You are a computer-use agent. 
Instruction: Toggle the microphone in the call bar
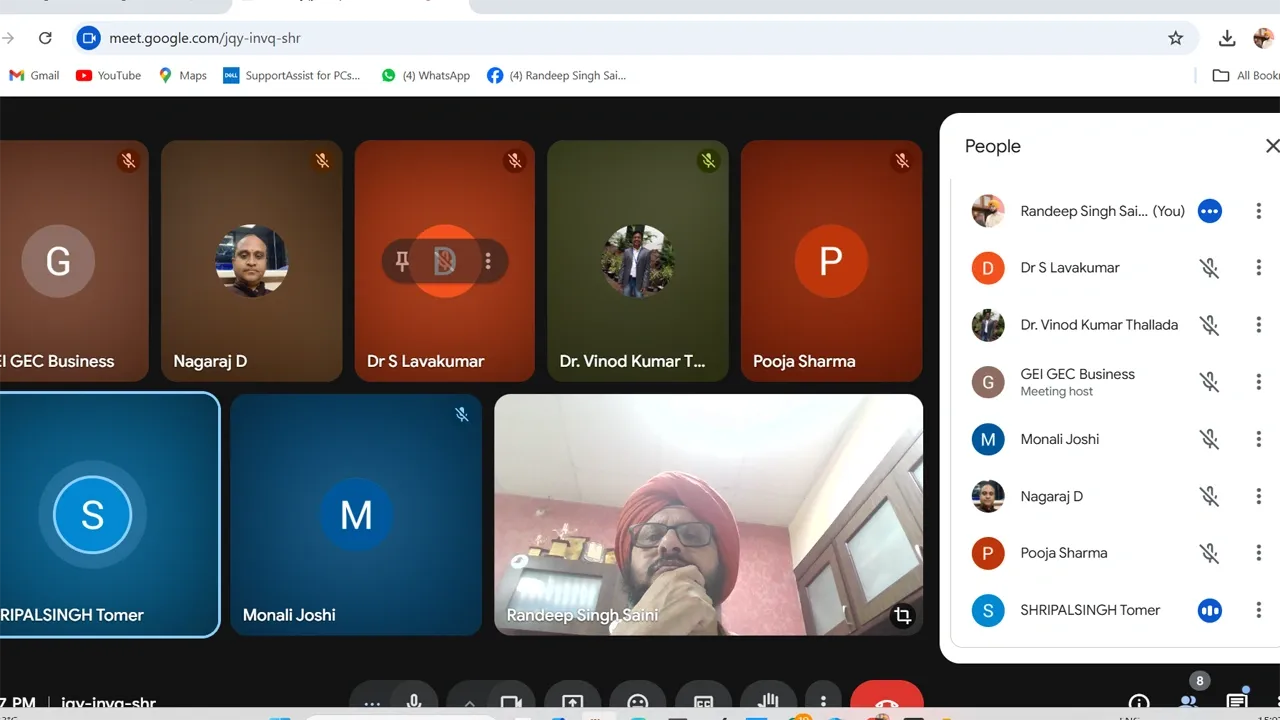point(412,702)
